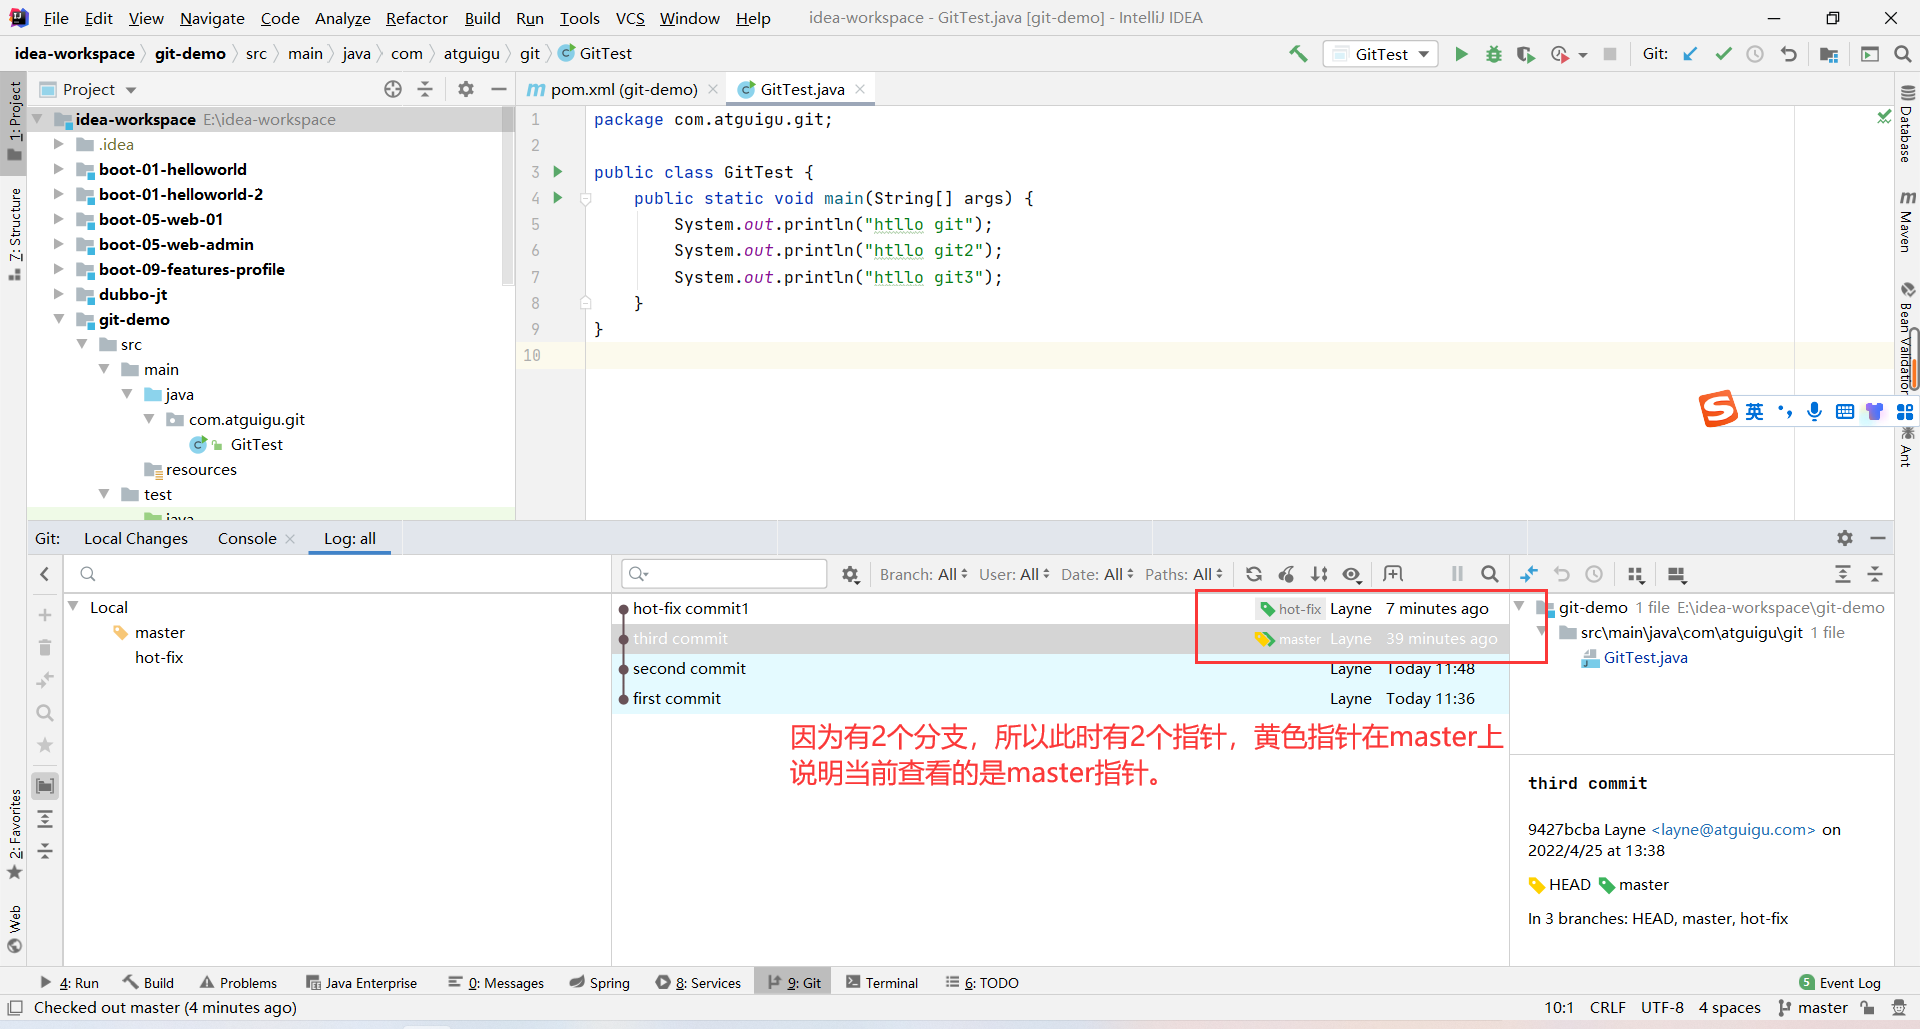This screenshot has width=1920, height=1029.
Task: Click cherry-pick icon in Git log toolbar
Action: 1287,574
